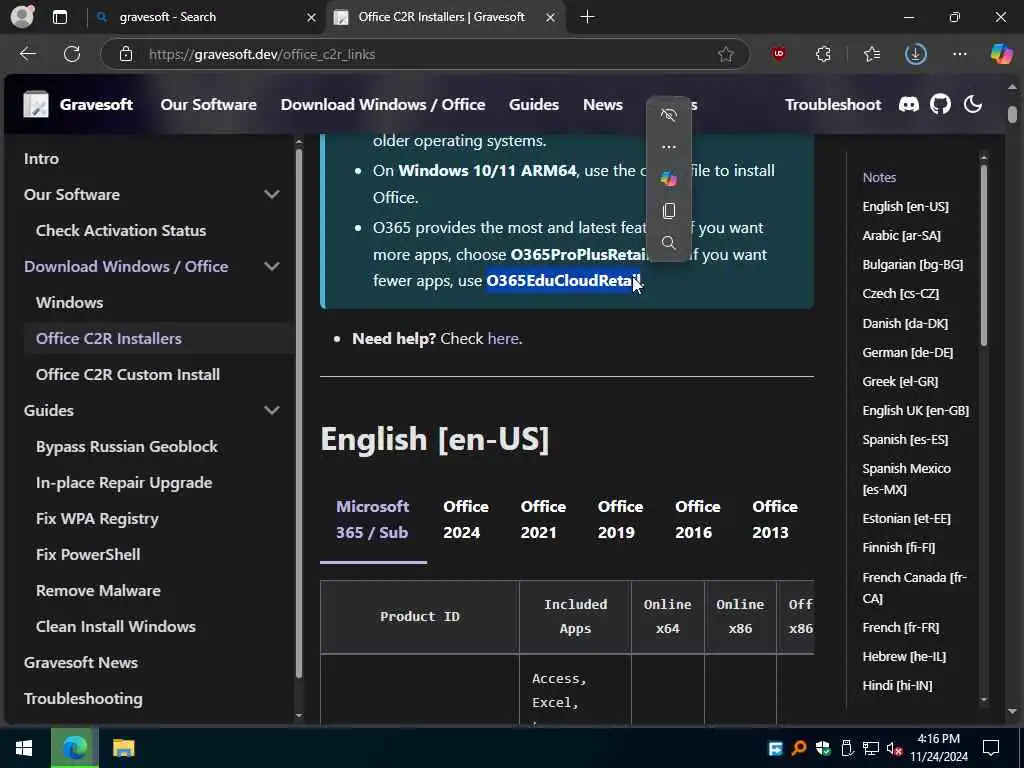Open the Extensions puzzle icon
Image resolution: width=1024 pixels, height=768 pixels.
824,54
